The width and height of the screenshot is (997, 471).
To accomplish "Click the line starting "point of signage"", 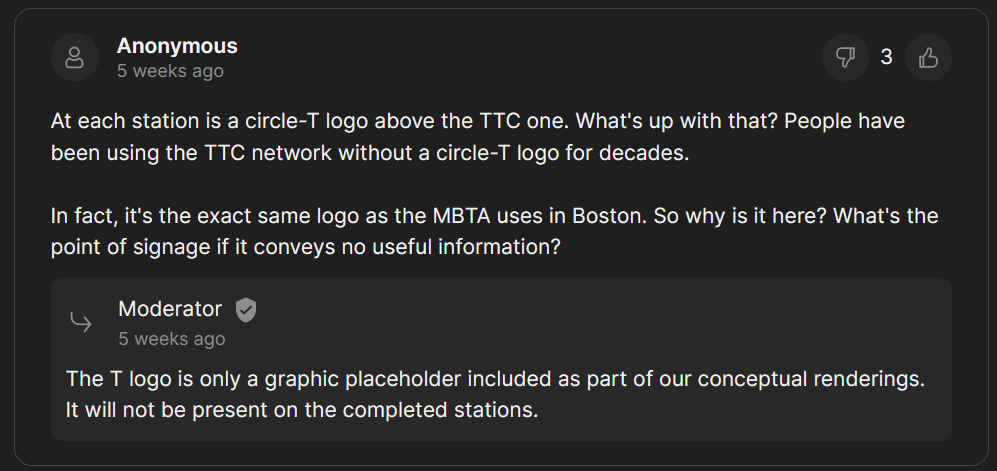I will pos(305,246).
